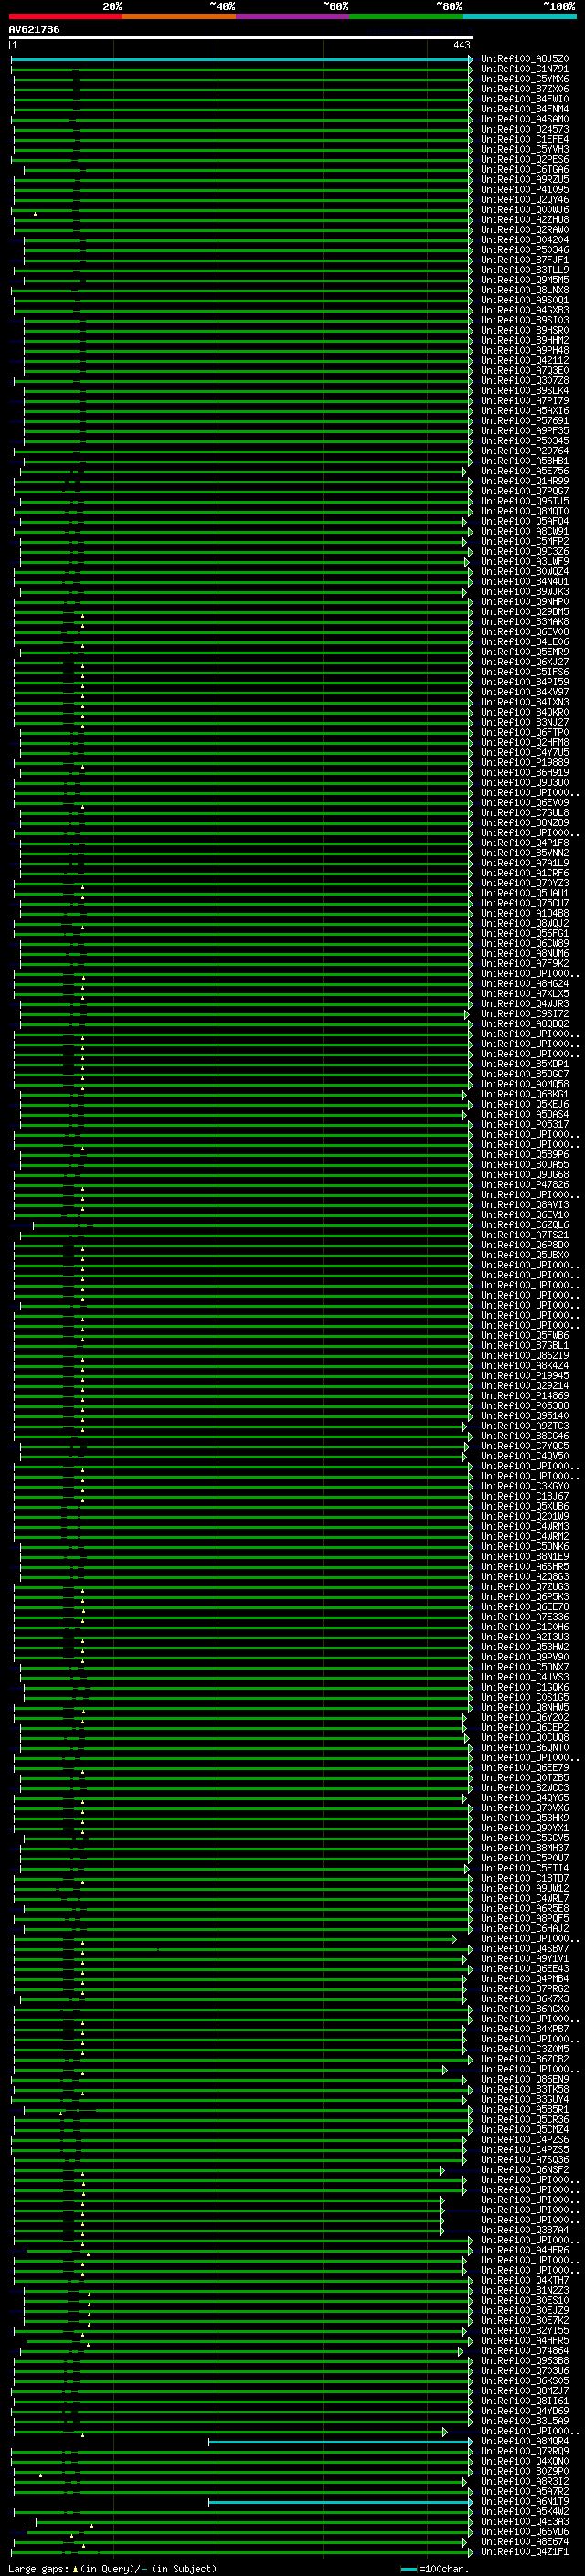Open hit UniRef100_A8MQR4

click(x=525, y=2442)
